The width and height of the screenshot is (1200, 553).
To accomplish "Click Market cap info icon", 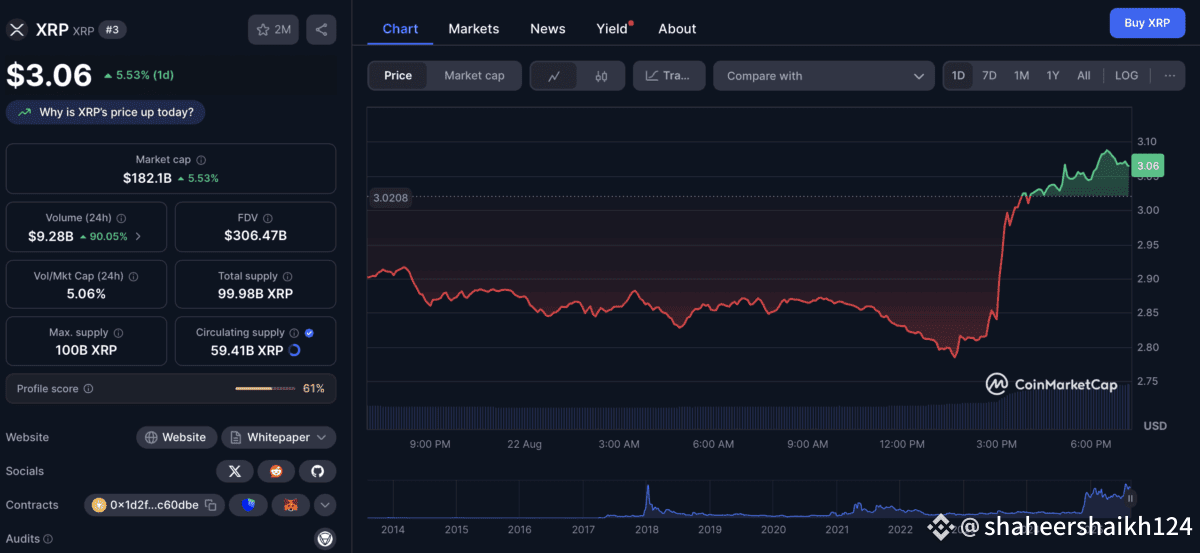I will [201, 160].
